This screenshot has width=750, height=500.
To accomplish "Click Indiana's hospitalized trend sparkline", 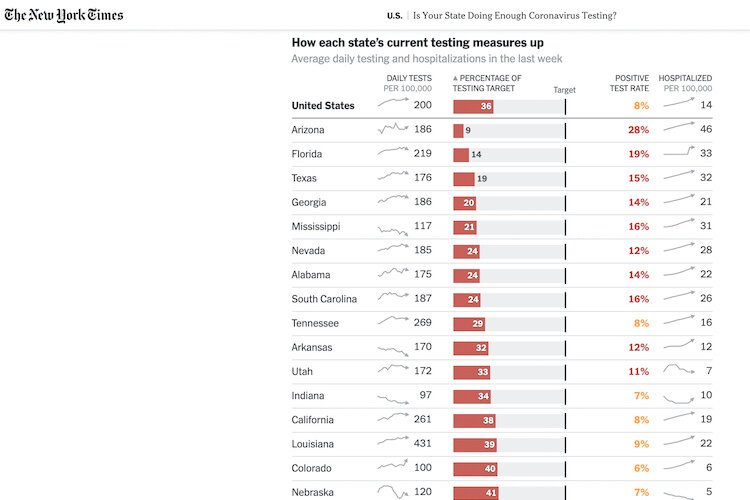I will pos(678,396).
